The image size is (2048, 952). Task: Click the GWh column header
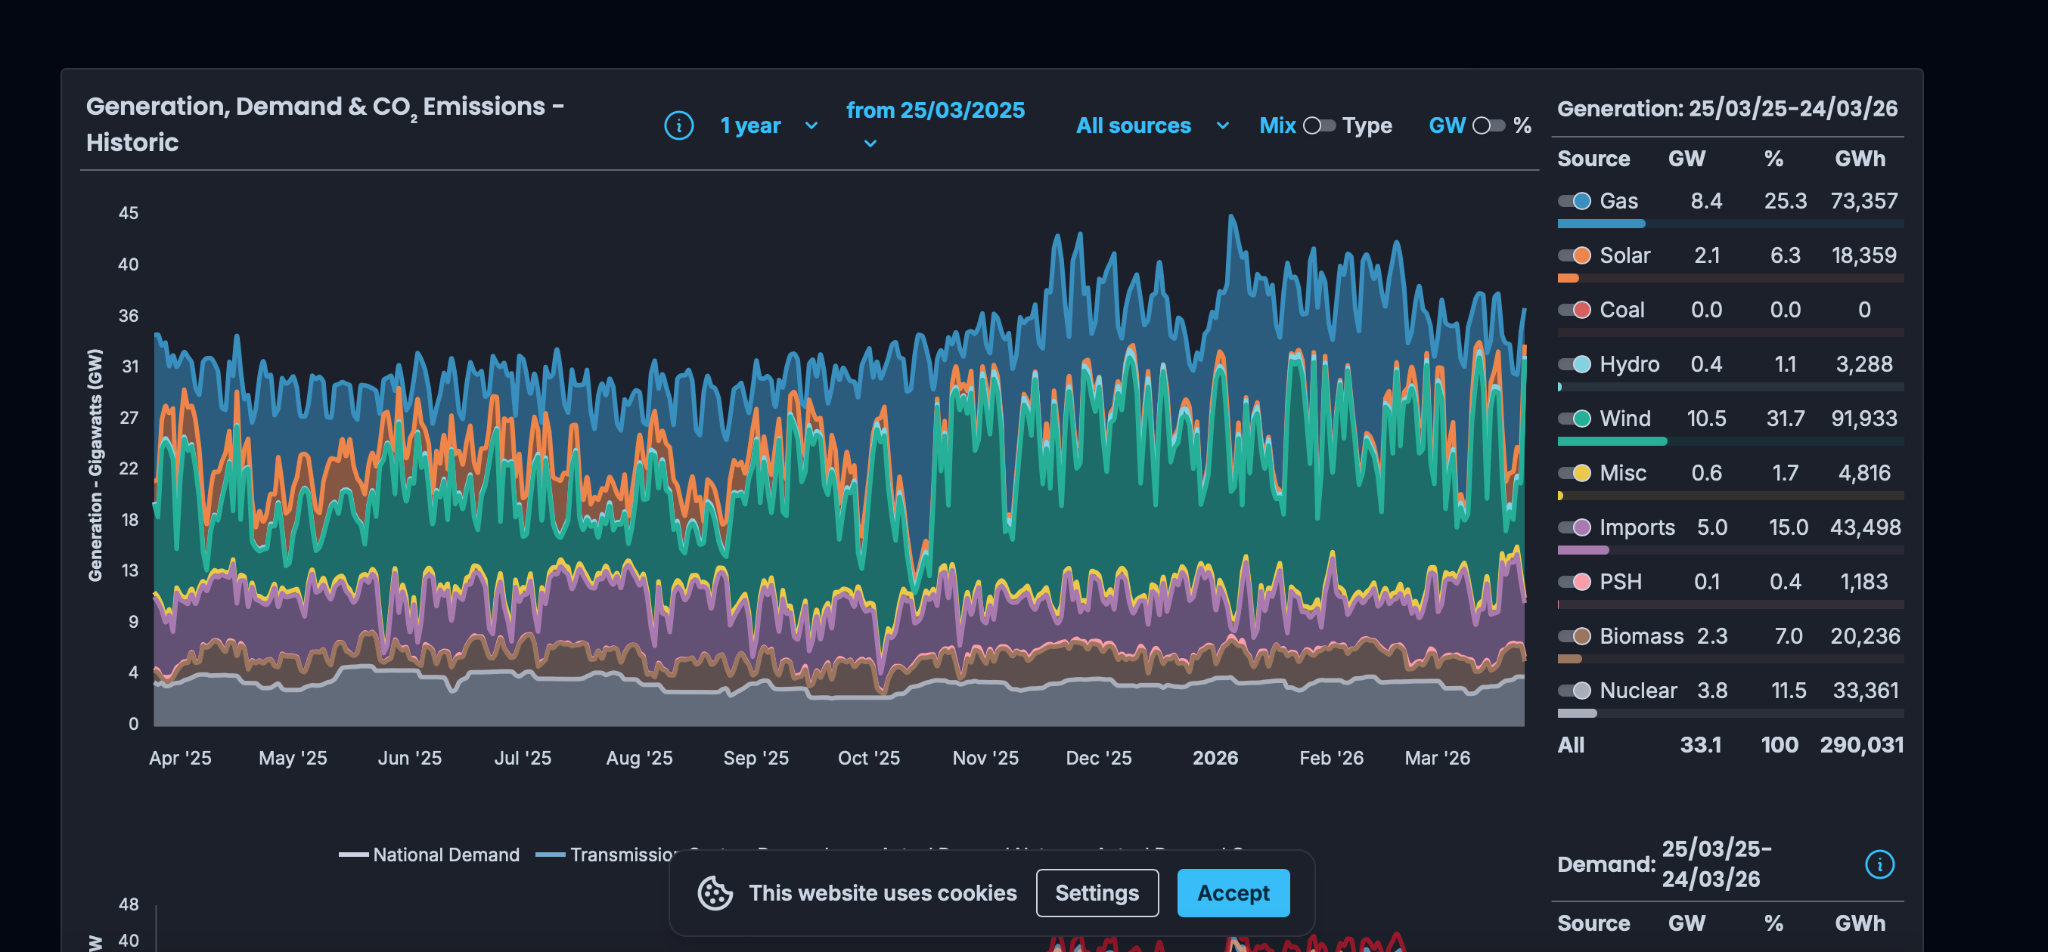tap(1859, 159)
